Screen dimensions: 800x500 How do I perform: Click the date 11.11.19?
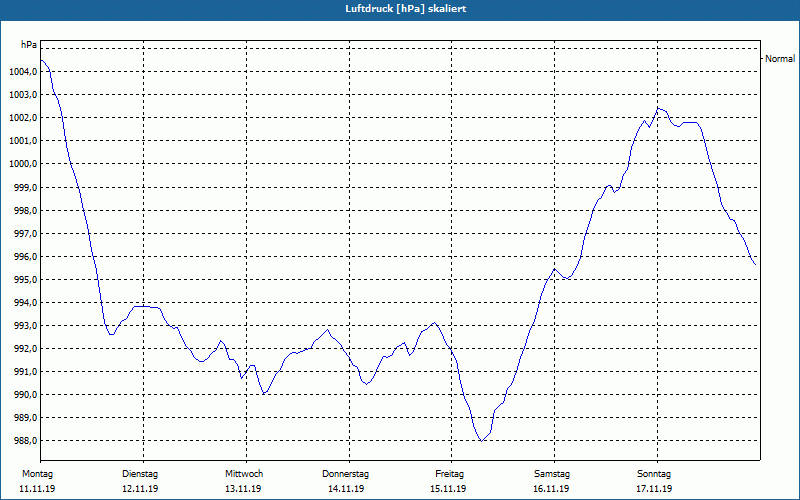pos(37,489)
